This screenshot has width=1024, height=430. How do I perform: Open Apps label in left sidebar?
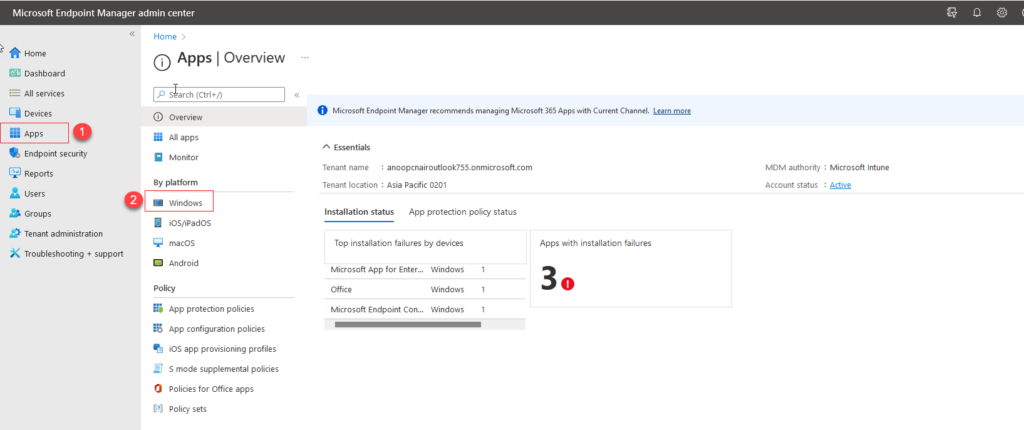pos(34,133)
